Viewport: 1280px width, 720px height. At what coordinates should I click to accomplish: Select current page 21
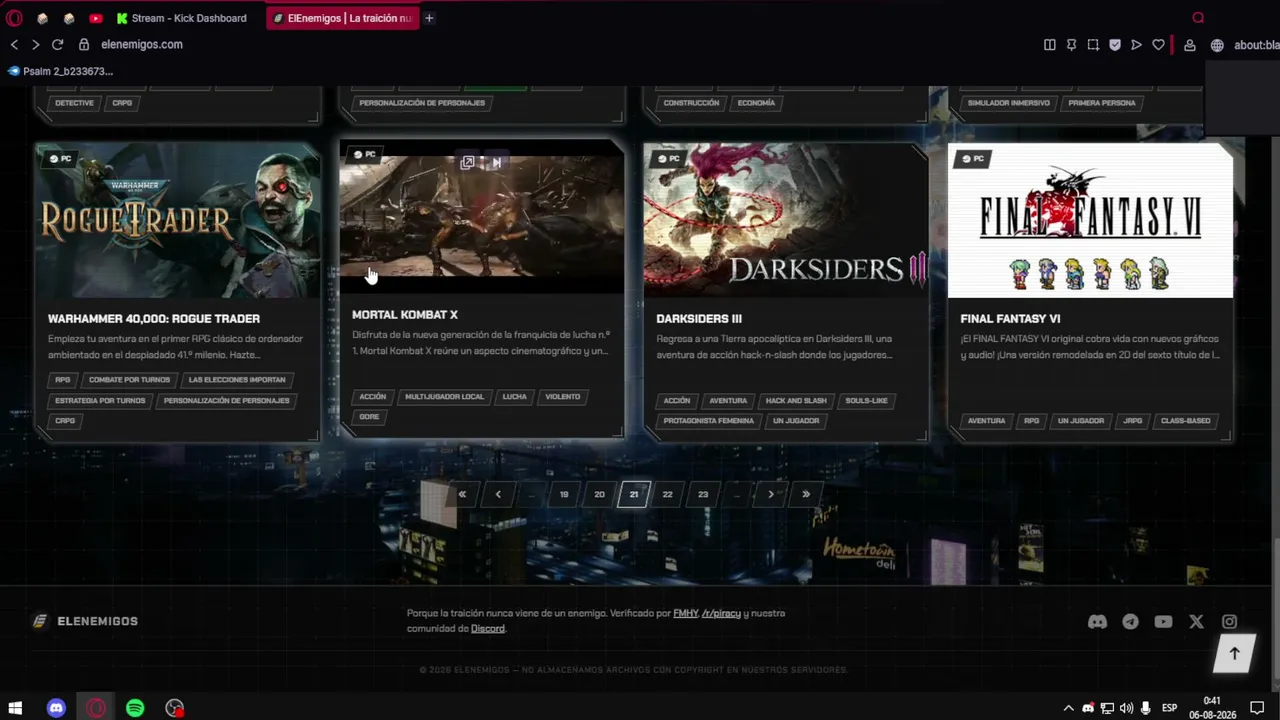[634, 494]
